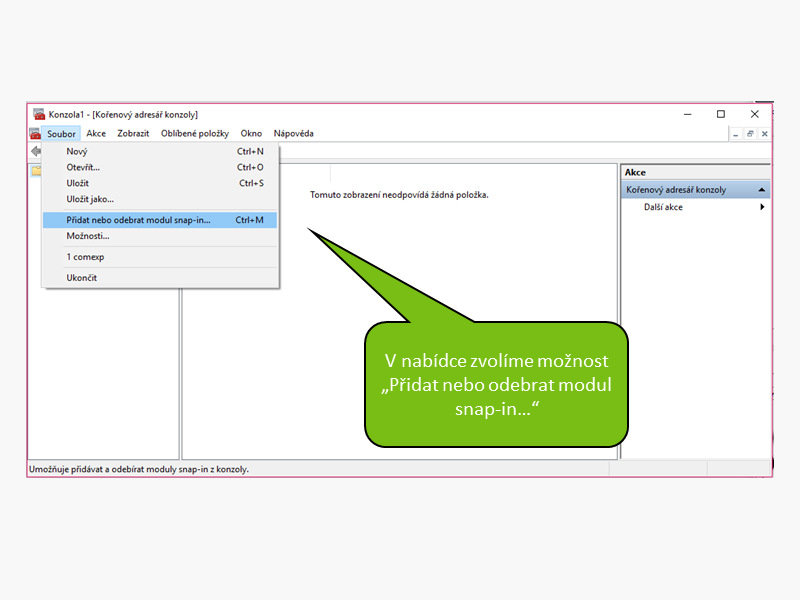Select the folder icon in the console tree

click(x=36, y=170)
